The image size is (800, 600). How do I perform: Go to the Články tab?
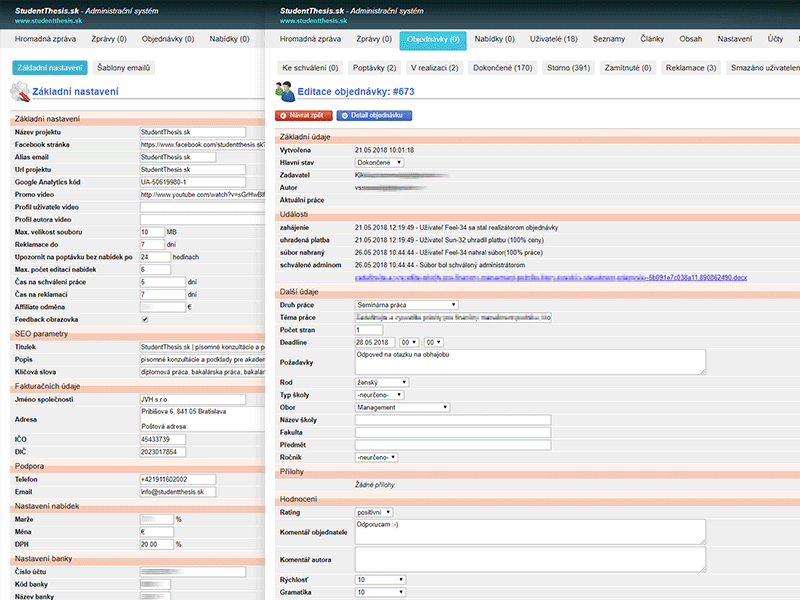652,39
